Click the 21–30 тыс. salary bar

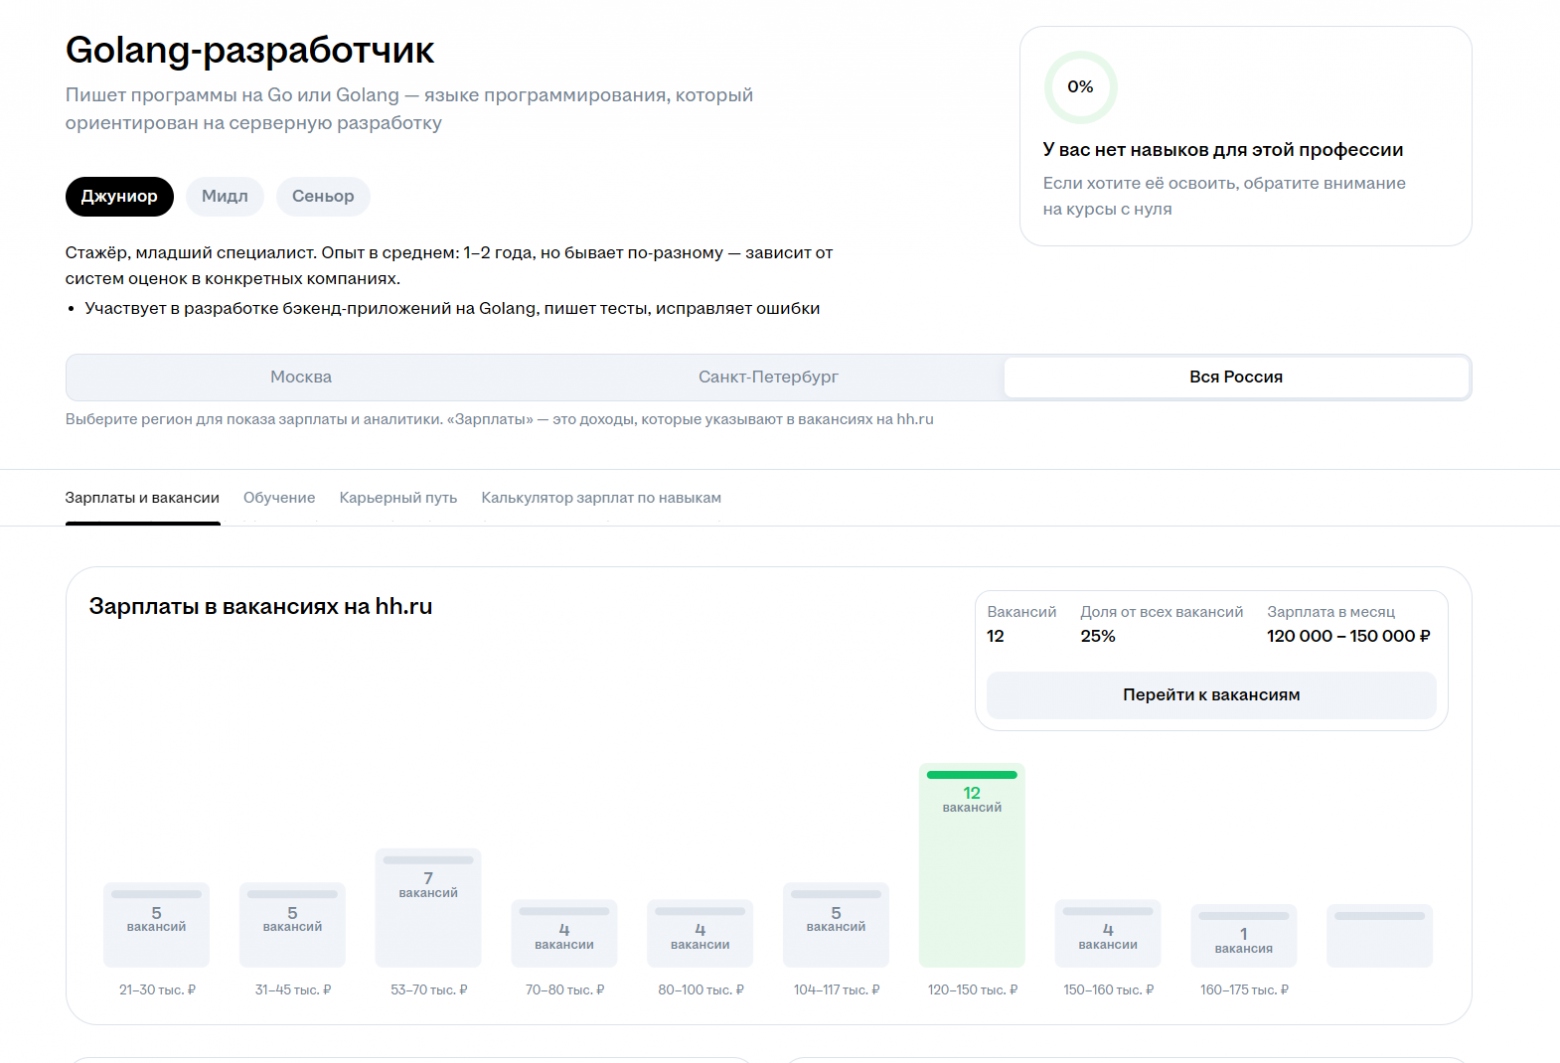pos(155,925)
